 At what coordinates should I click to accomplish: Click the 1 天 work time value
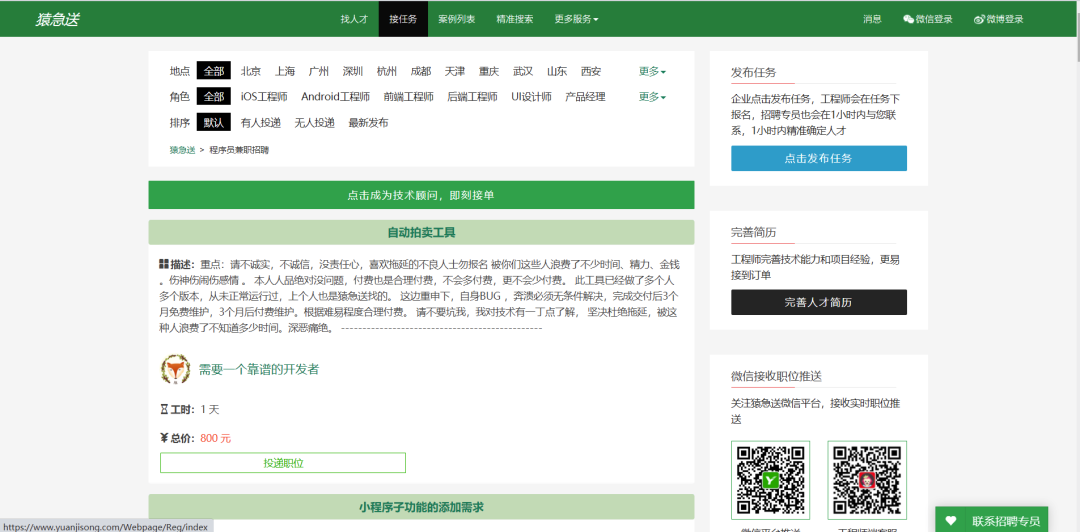[210, 409]
